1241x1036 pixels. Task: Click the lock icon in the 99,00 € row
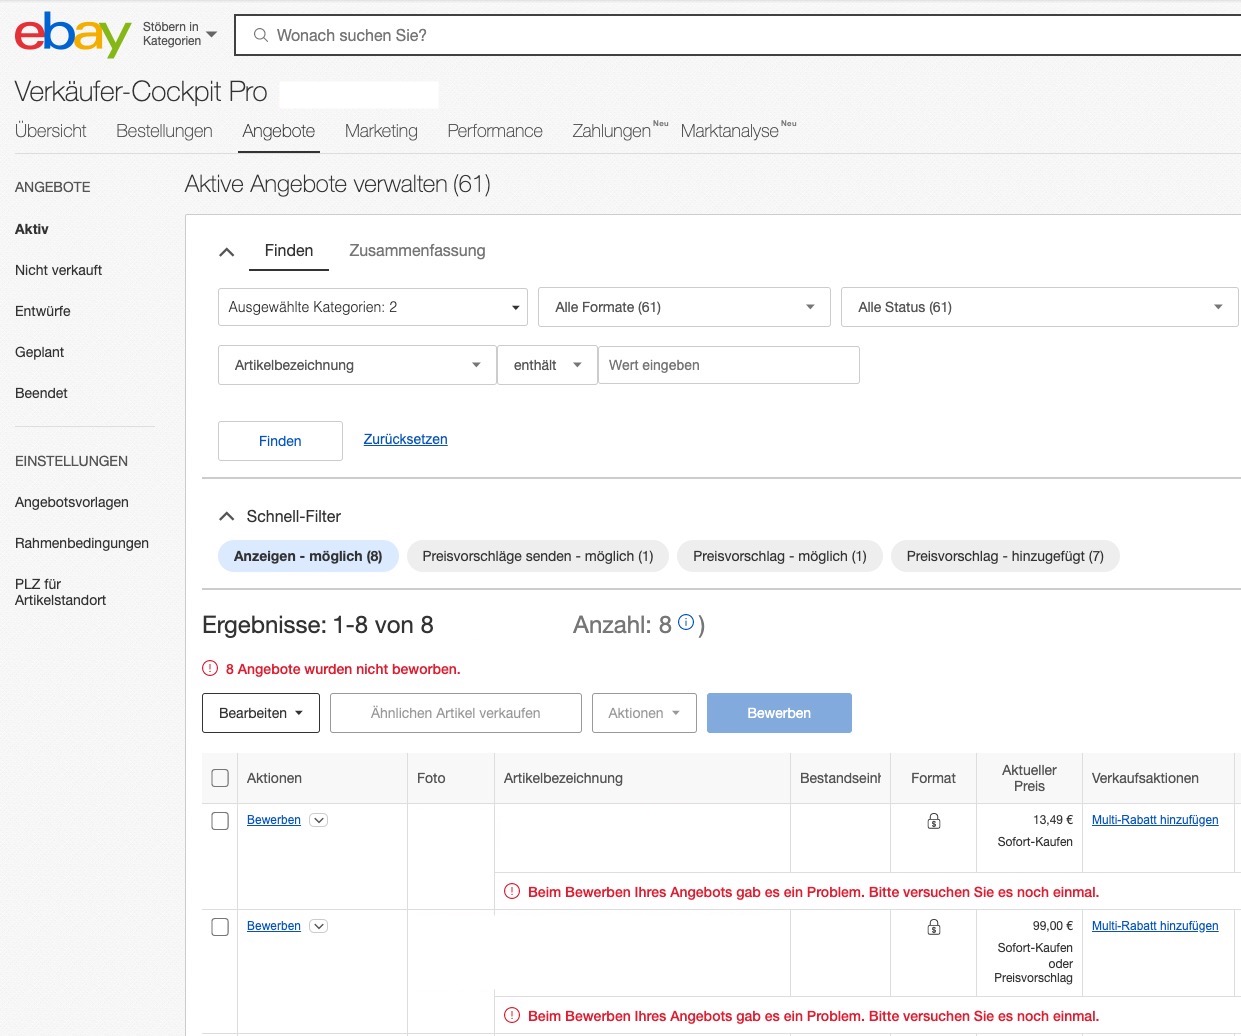click(933, 927)
